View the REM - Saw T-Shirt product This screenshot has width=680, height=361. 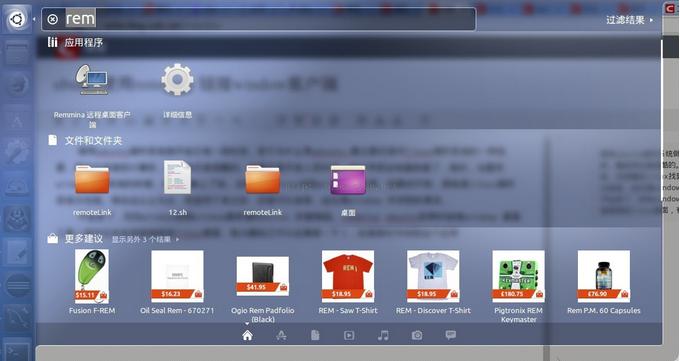[x=348, y=276]
